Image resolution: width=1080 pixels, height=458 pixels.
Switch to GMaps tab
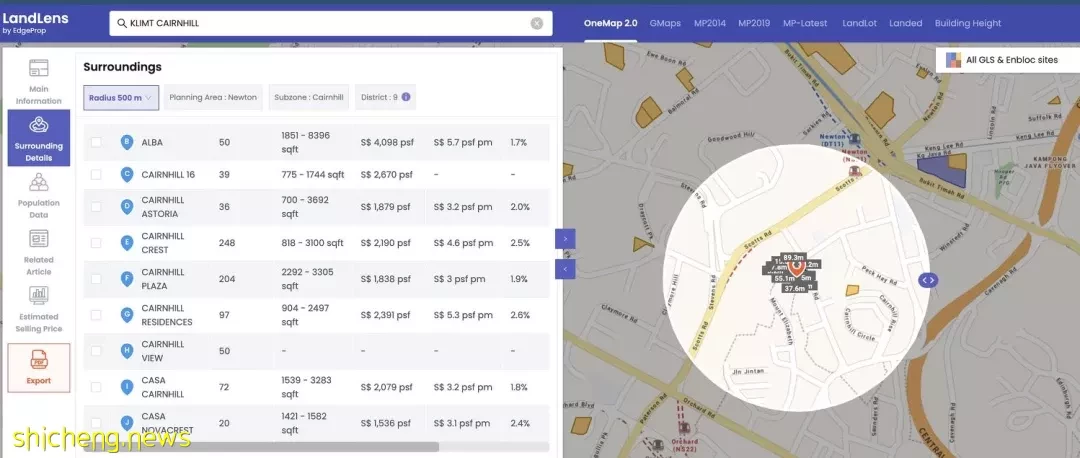coord(665,23)
